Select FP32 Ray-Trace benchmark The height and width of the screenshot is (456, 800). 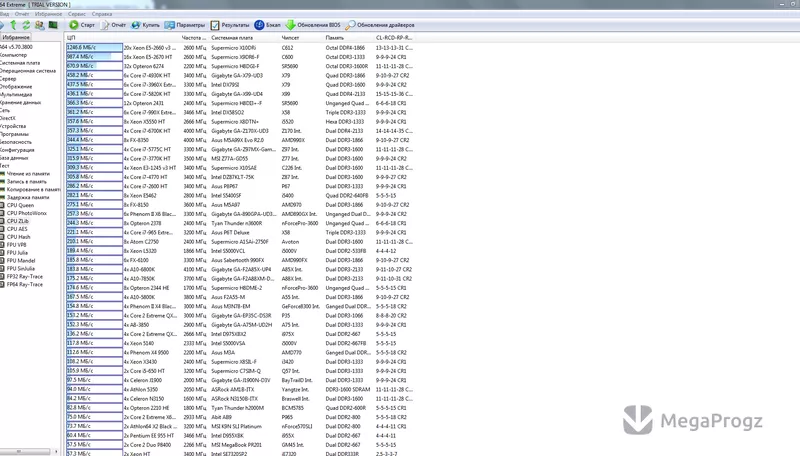pyautogui.click(x=24, y=276)
